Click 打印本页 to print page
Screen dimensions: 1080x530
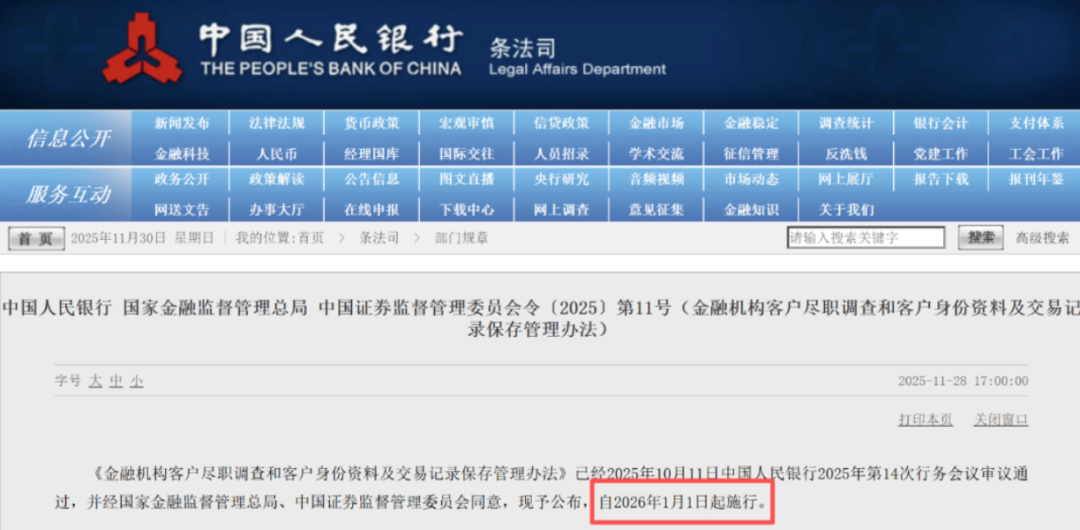coord(925,420)
